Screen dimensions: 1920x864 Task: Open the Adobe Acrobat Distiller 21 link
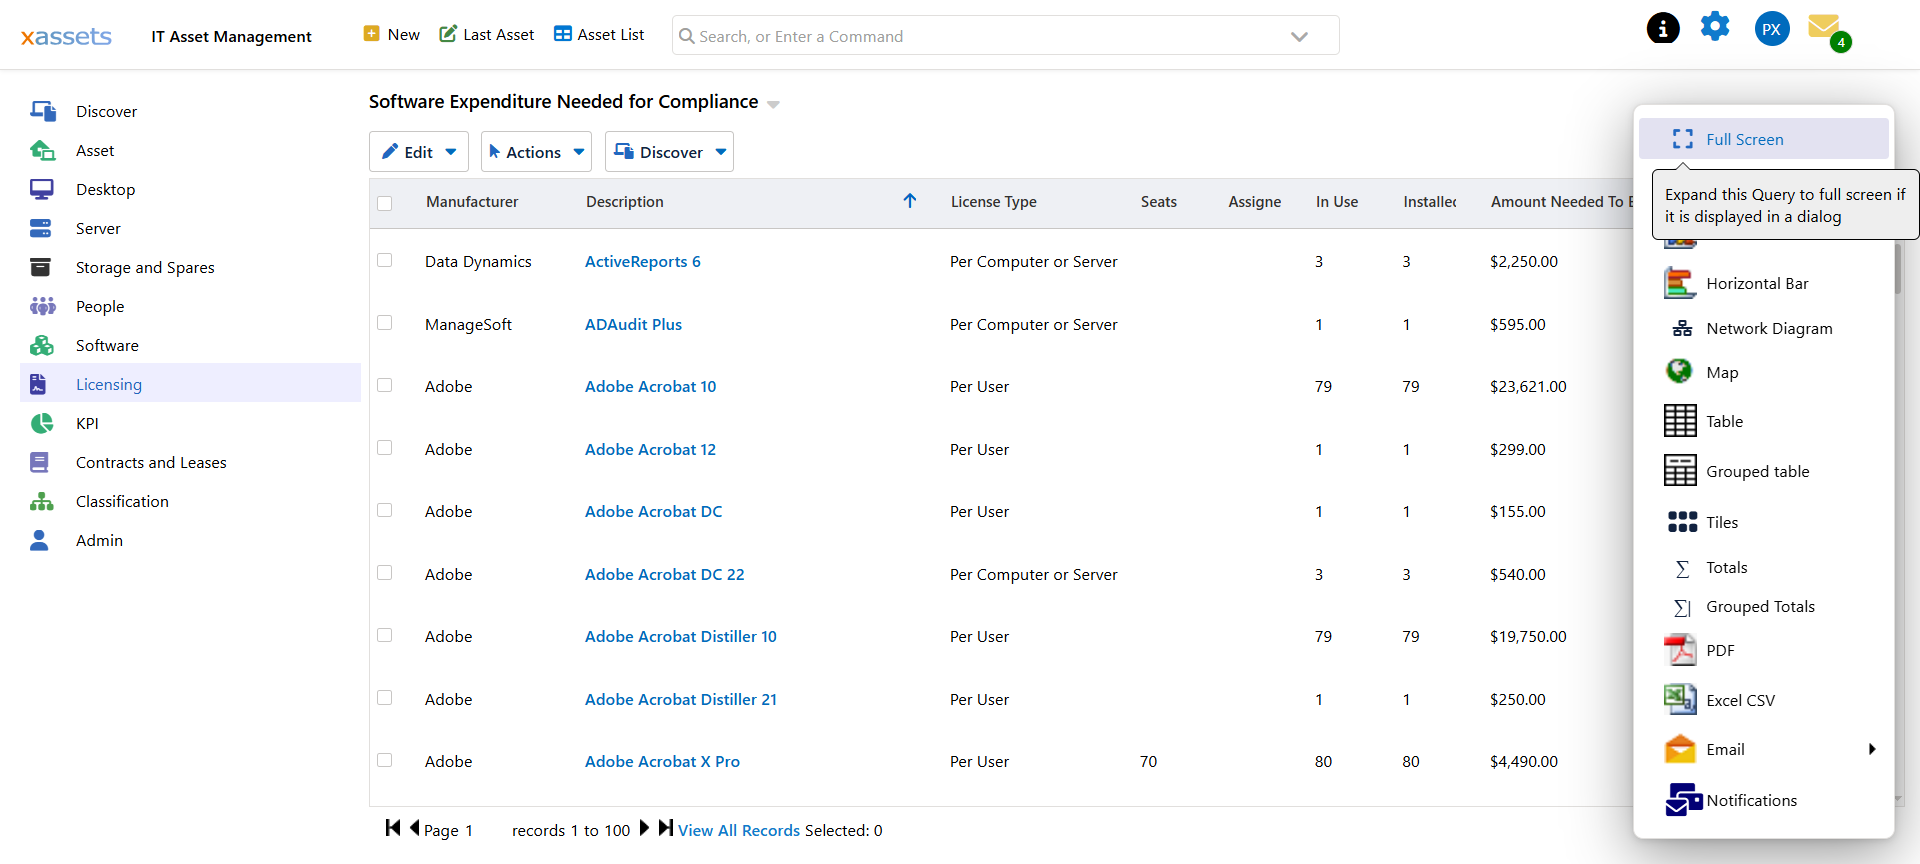[x=681, y=699]
